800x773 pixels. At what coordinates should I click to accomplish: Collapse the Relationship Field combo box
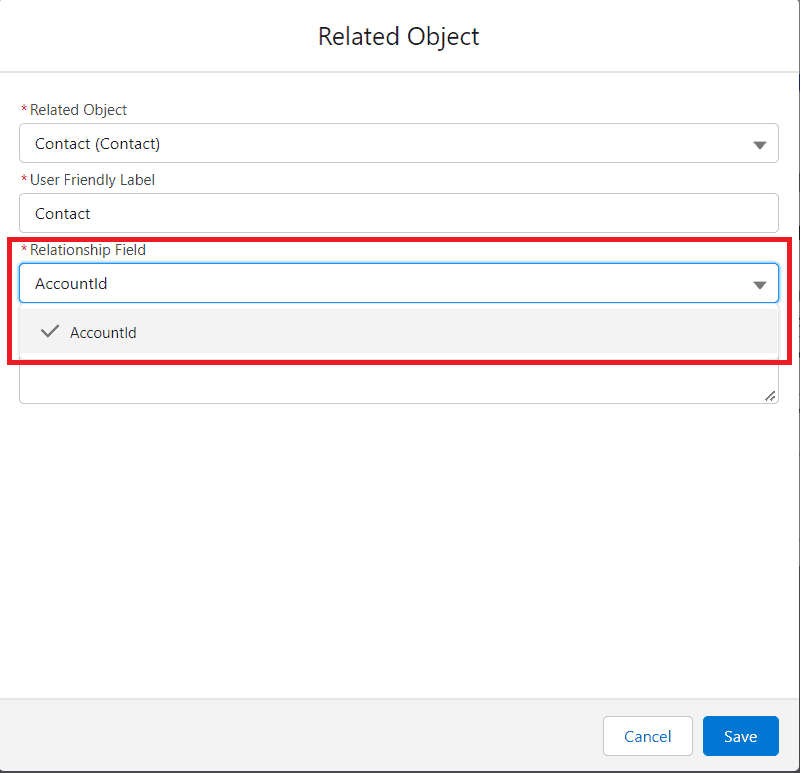point(398,284)
